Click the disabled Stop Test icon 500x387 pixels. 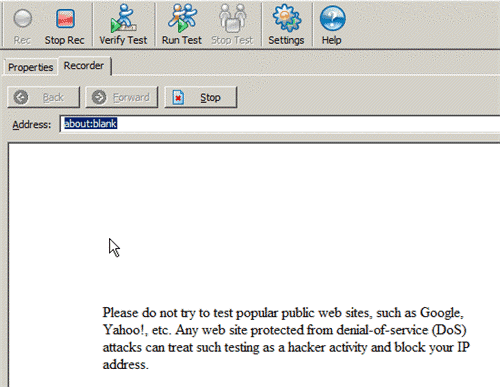pos(232,18)
